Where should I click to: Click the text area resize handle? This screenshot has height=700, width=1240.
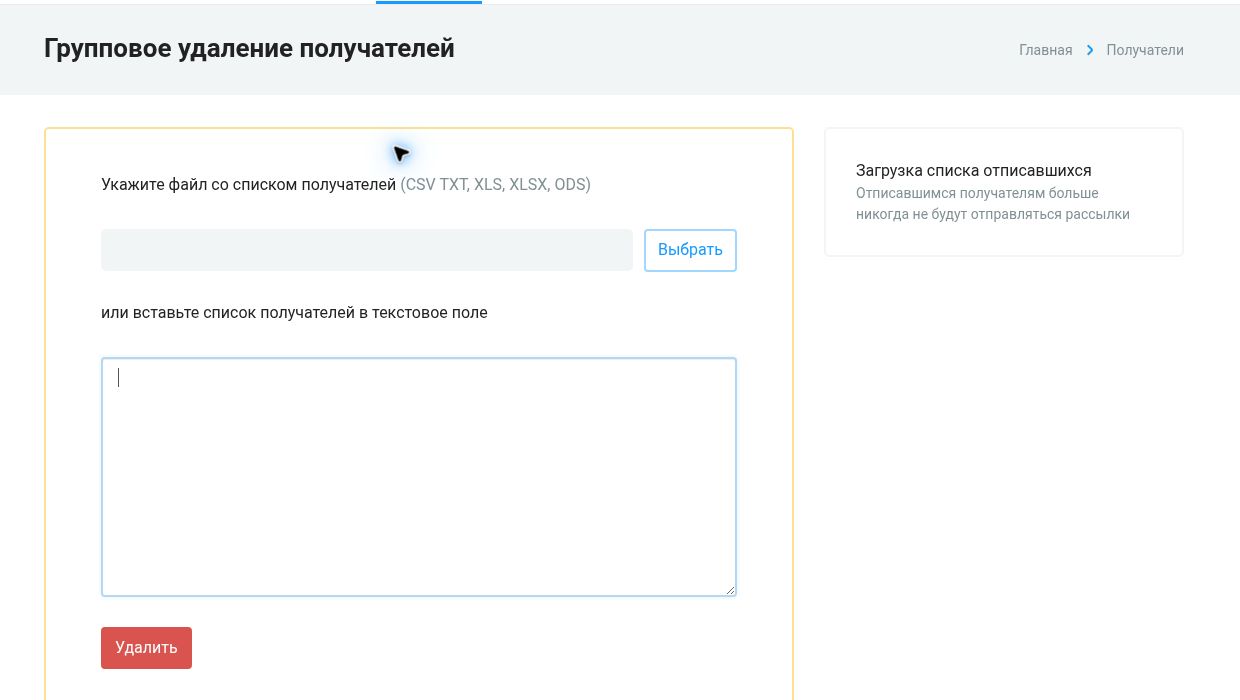click(730, 590)
